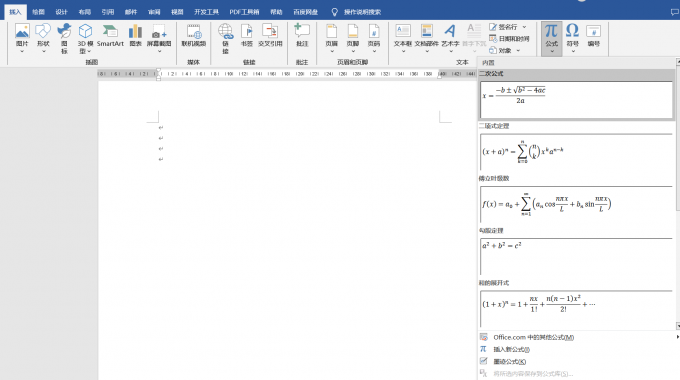Open the 形状 (Shapes) gallery icon
680x380 pixels.
pos(43,31)
